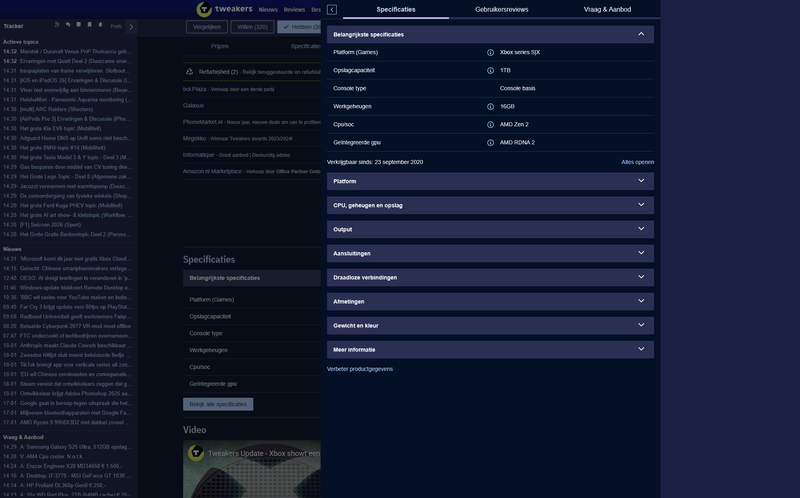Open the Het grote Tesla Model 3 & Y topic
Screen dimensions: 800x498
click(76, 157)
